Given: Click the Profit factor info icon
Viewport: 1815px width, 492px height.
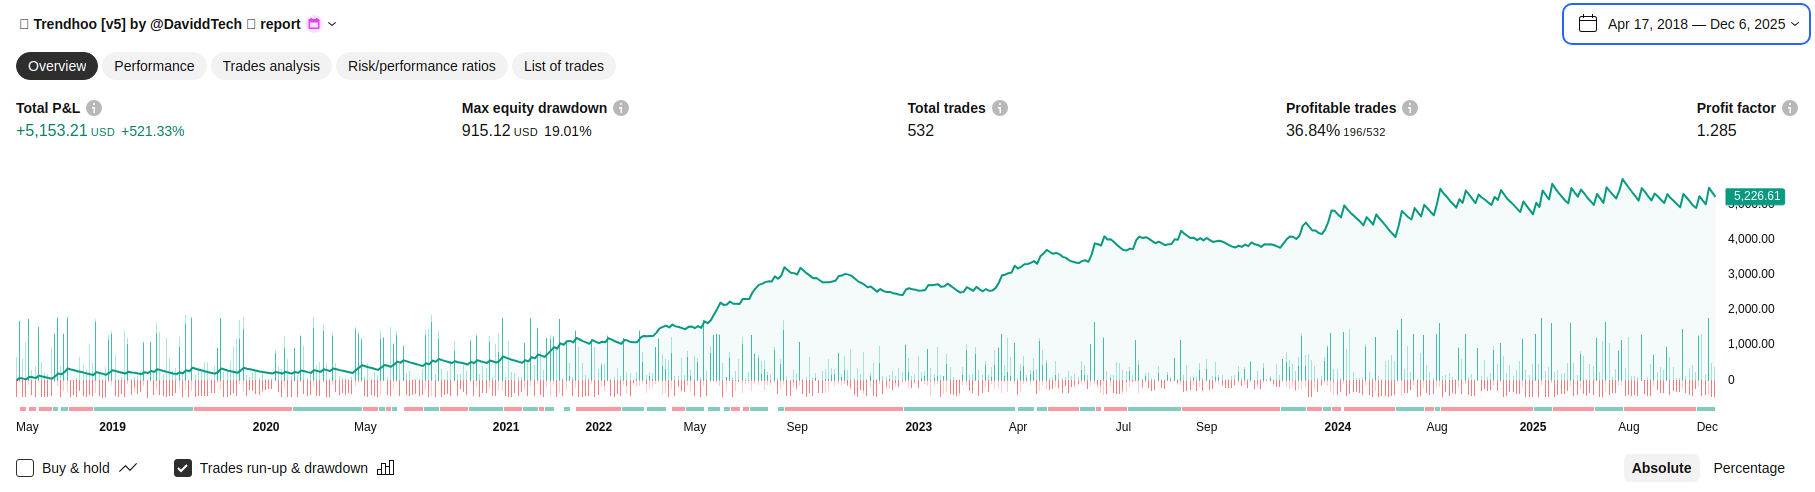Looking at the screenshot, I should [1790, 108].
